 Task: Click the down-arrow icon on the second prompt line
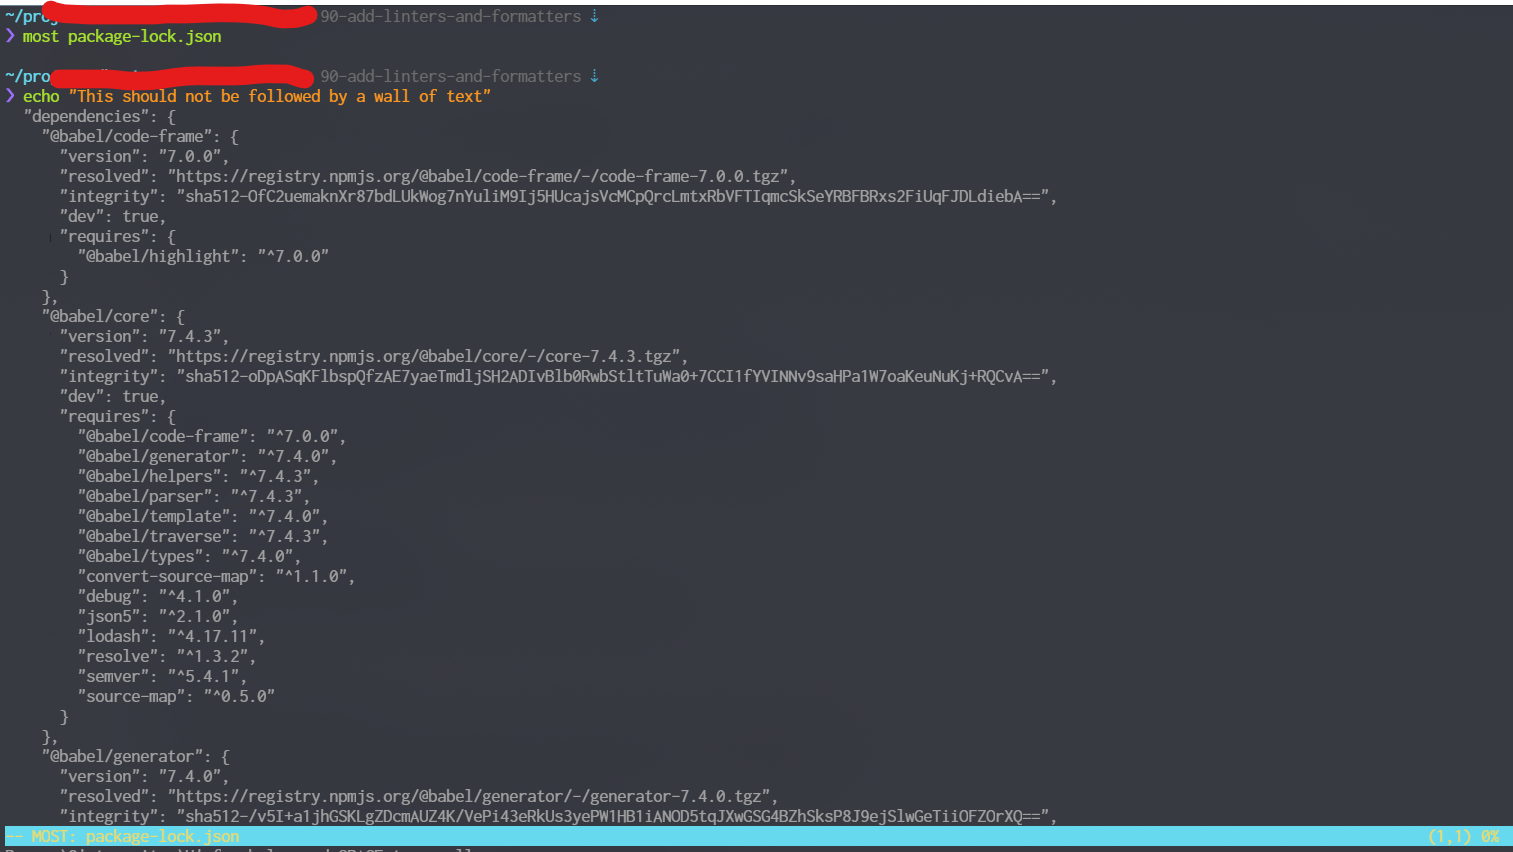(x=595, y=75)
